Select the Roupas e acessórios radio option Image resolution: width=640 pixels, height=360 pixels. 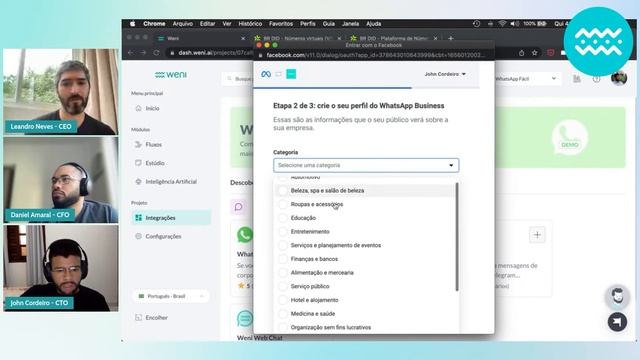pos(282,204)
